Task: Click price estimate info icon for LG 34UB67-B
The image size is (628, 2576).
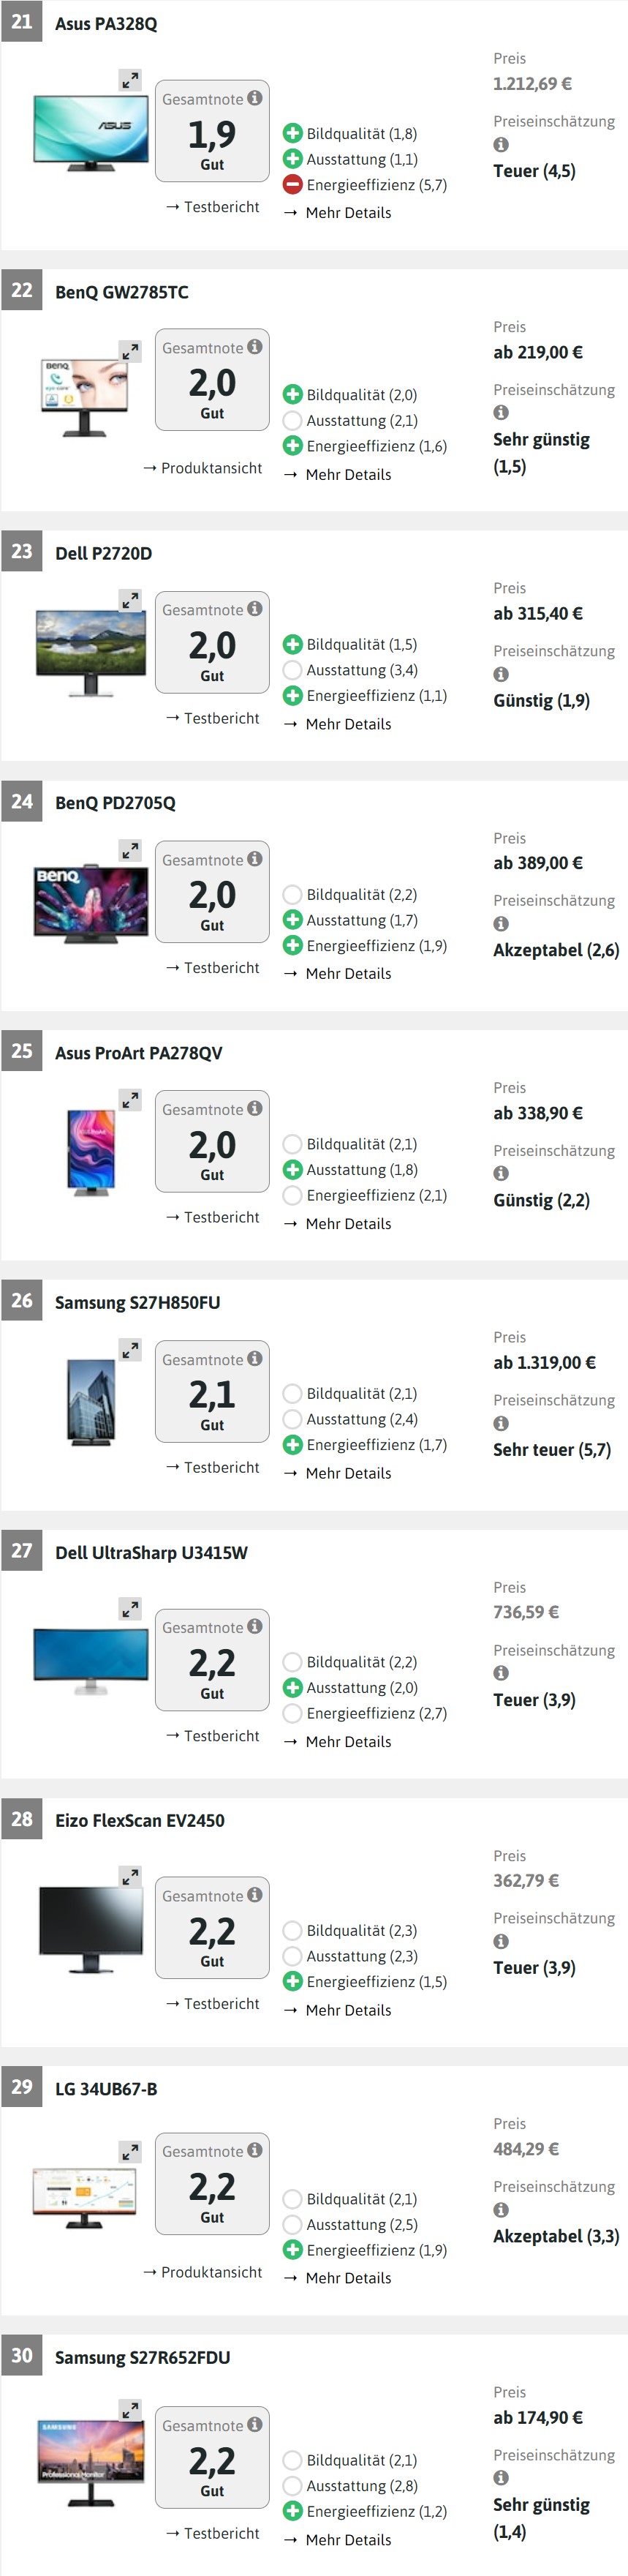Action: (501, 2210)
